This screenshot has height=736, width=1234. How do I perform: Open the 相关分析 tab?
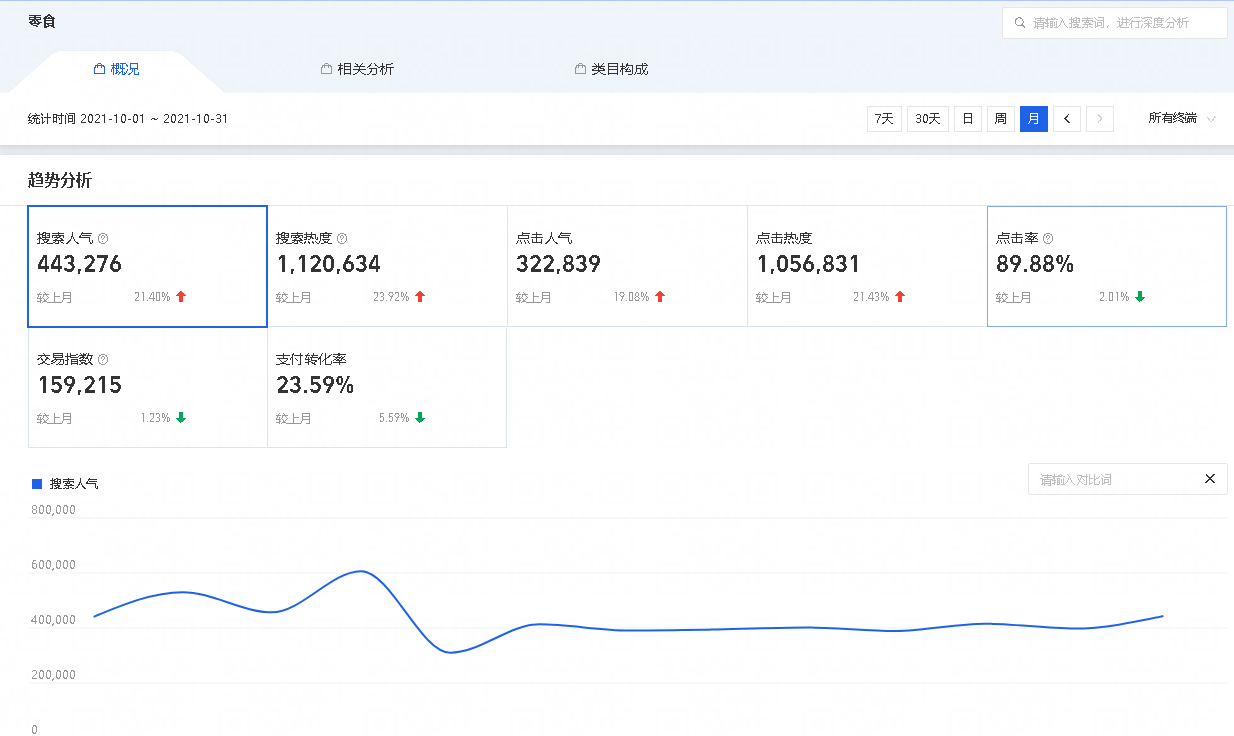tap(357, 69)
